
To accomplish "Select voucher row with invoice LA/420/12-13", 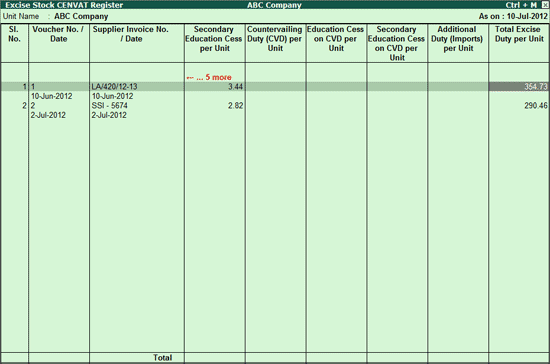I will click(274, 87).
